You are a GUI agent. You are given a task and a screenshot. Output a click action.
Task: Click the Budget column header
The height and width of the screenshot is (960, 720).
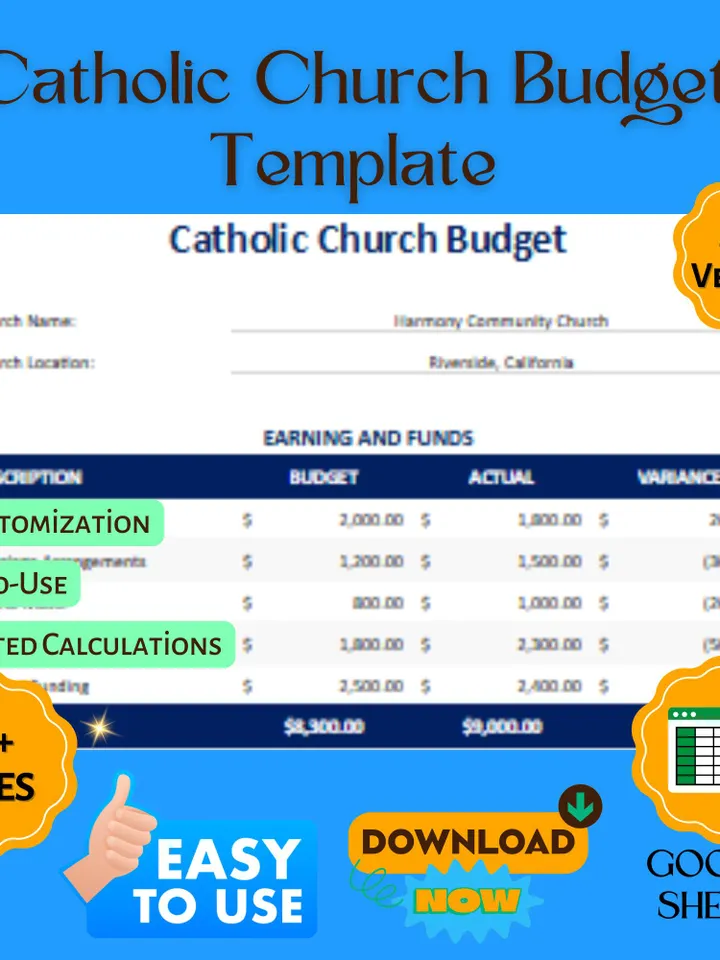point(324,477)
